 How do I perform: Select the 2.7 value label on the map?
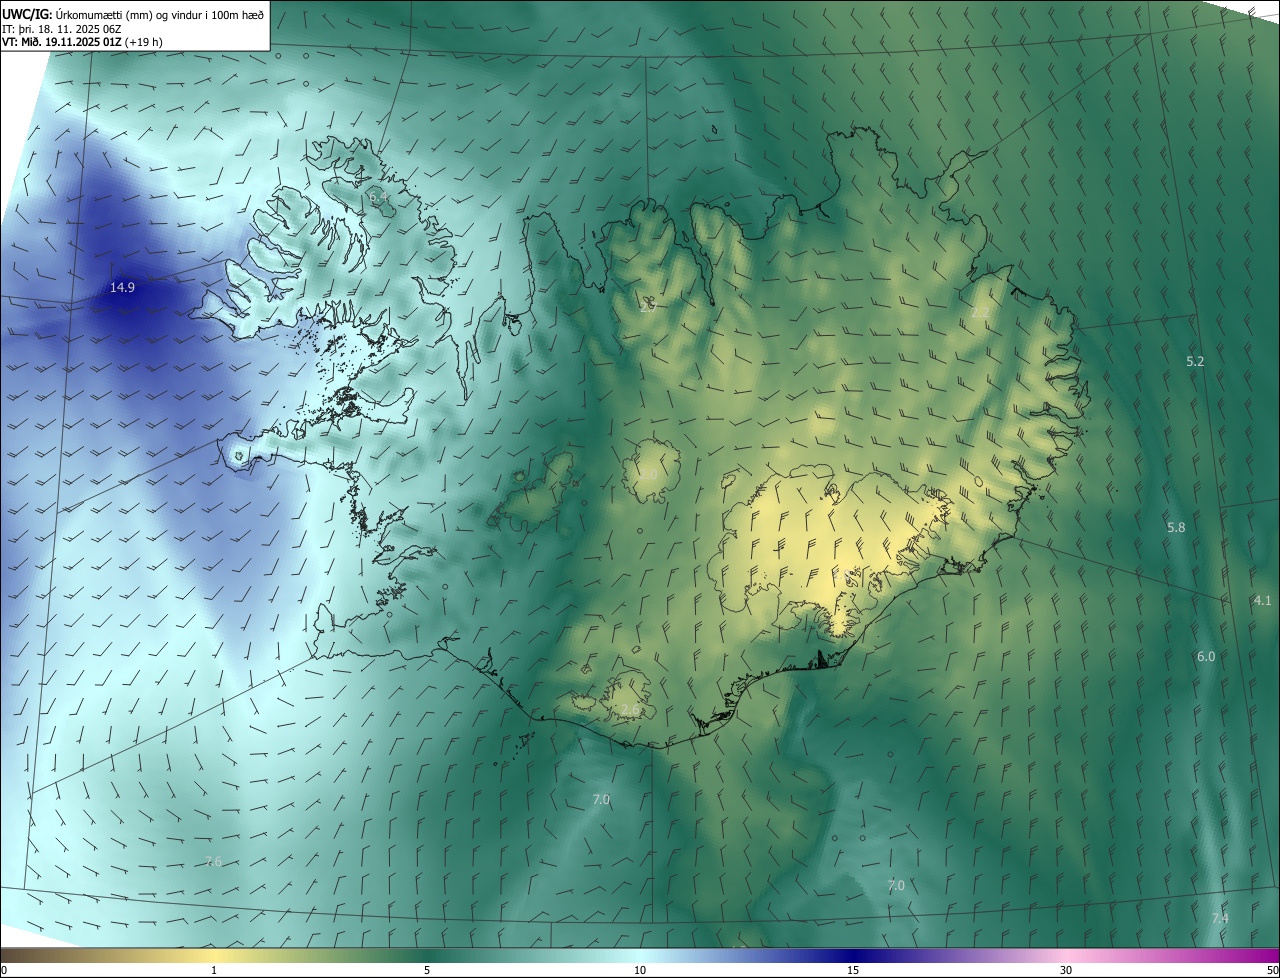click(648, 306)
